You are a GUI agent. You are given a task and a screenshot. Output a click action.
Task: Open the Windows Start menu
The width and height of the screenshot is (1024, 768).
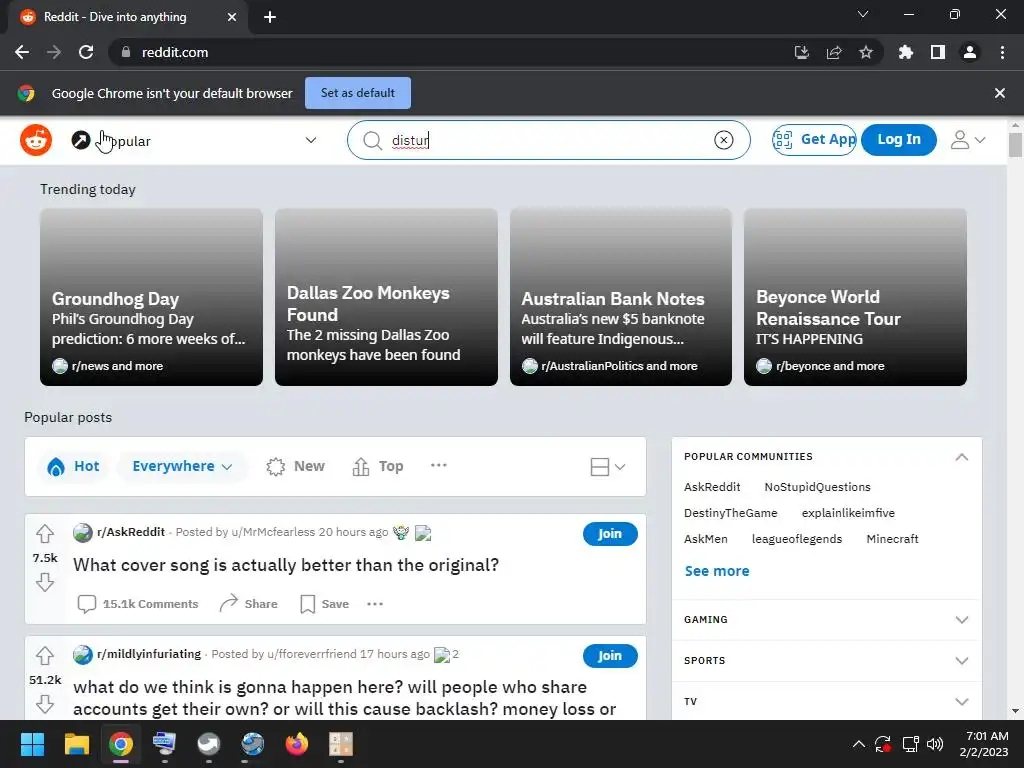tap(32, 744)
